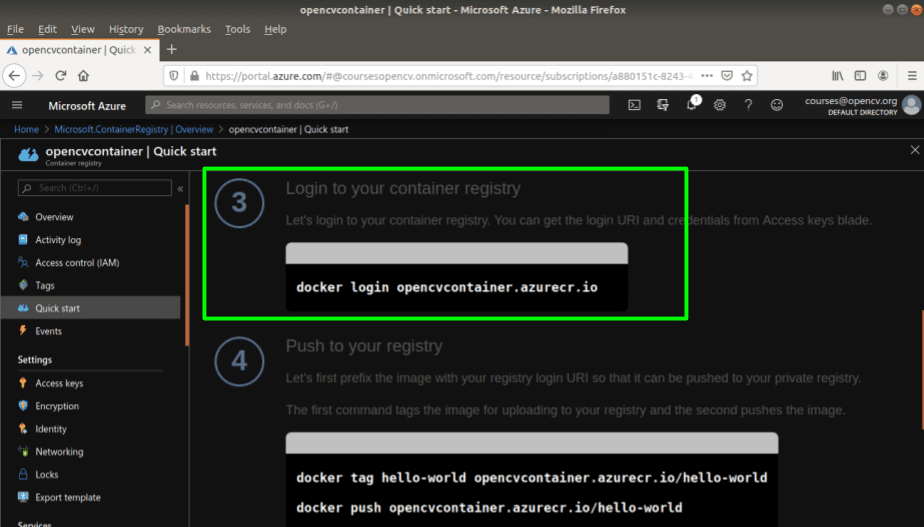Select the opencvcontainer Quick start tab

(78, 50)
